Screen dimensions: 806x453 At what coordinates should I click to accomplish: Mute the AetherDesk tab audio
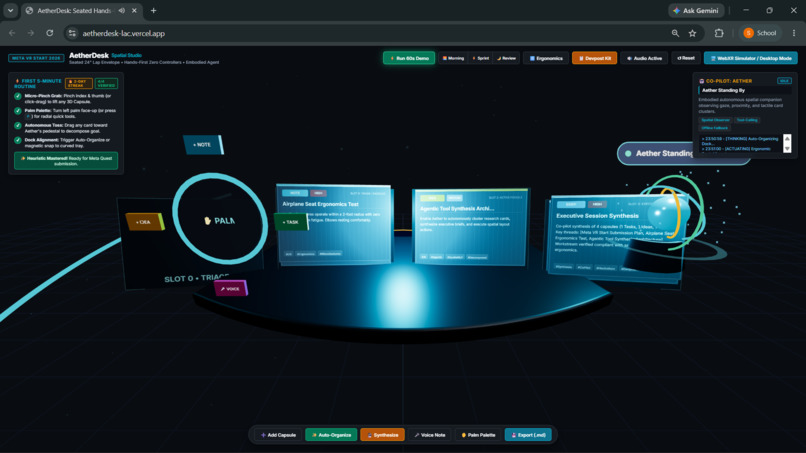tap(122, 10)
